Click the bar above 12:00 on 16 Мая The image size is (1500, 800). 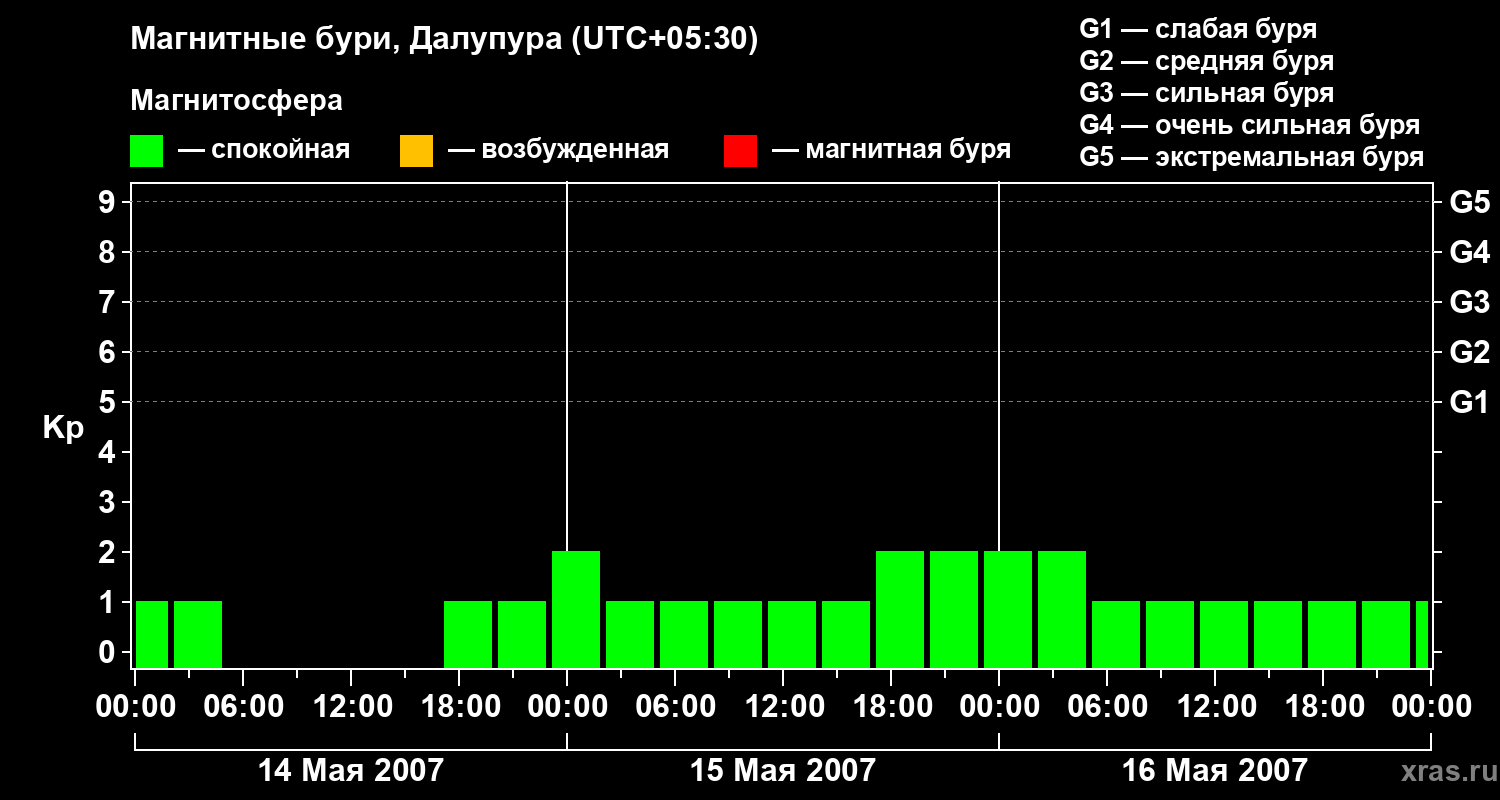point(1224,635)
